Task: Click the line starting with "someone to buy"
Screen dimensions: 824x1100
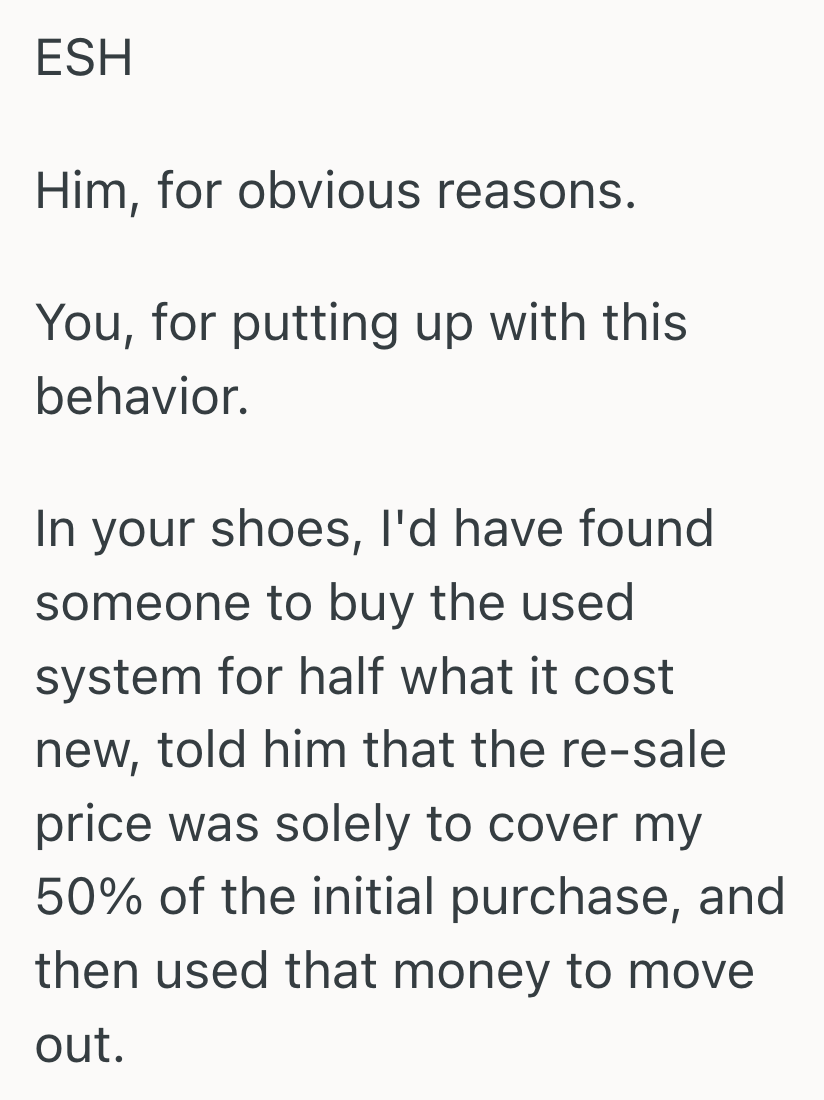Action: (335, 603)
